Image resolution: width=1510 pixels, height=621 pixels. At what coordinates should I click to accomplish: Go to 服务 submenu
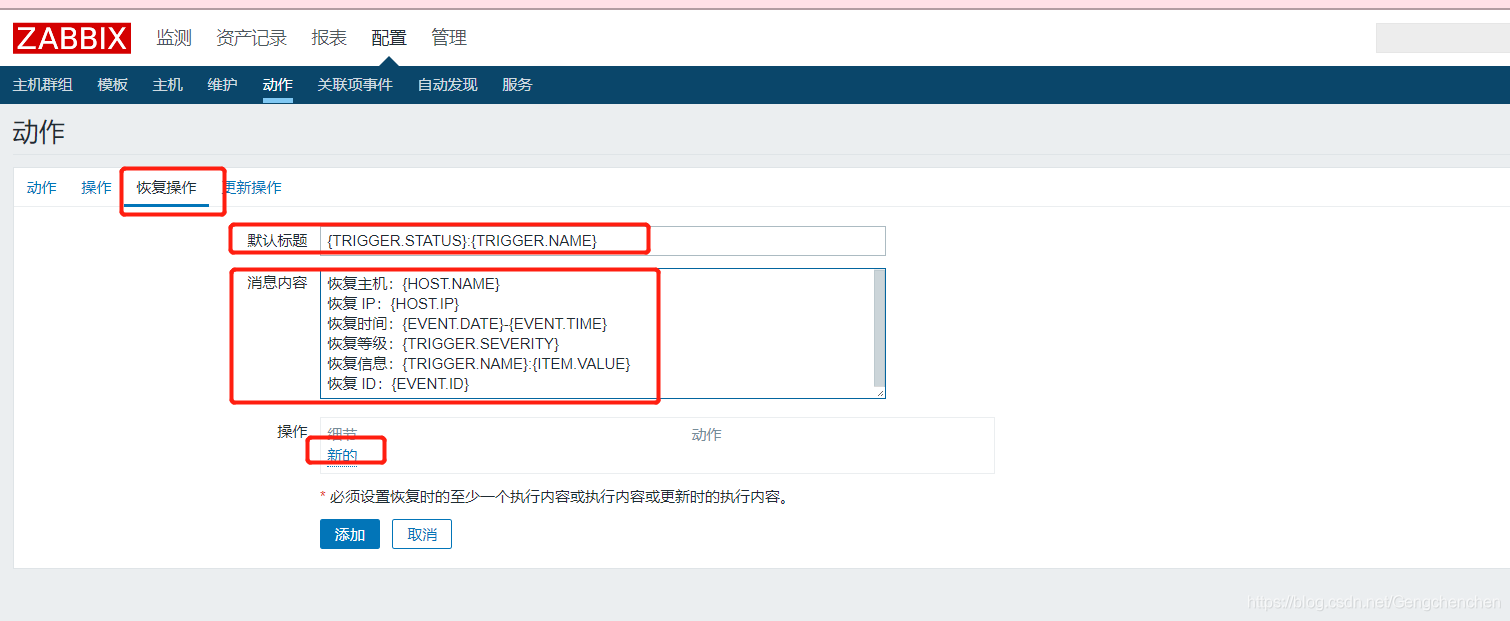[518, 85]
